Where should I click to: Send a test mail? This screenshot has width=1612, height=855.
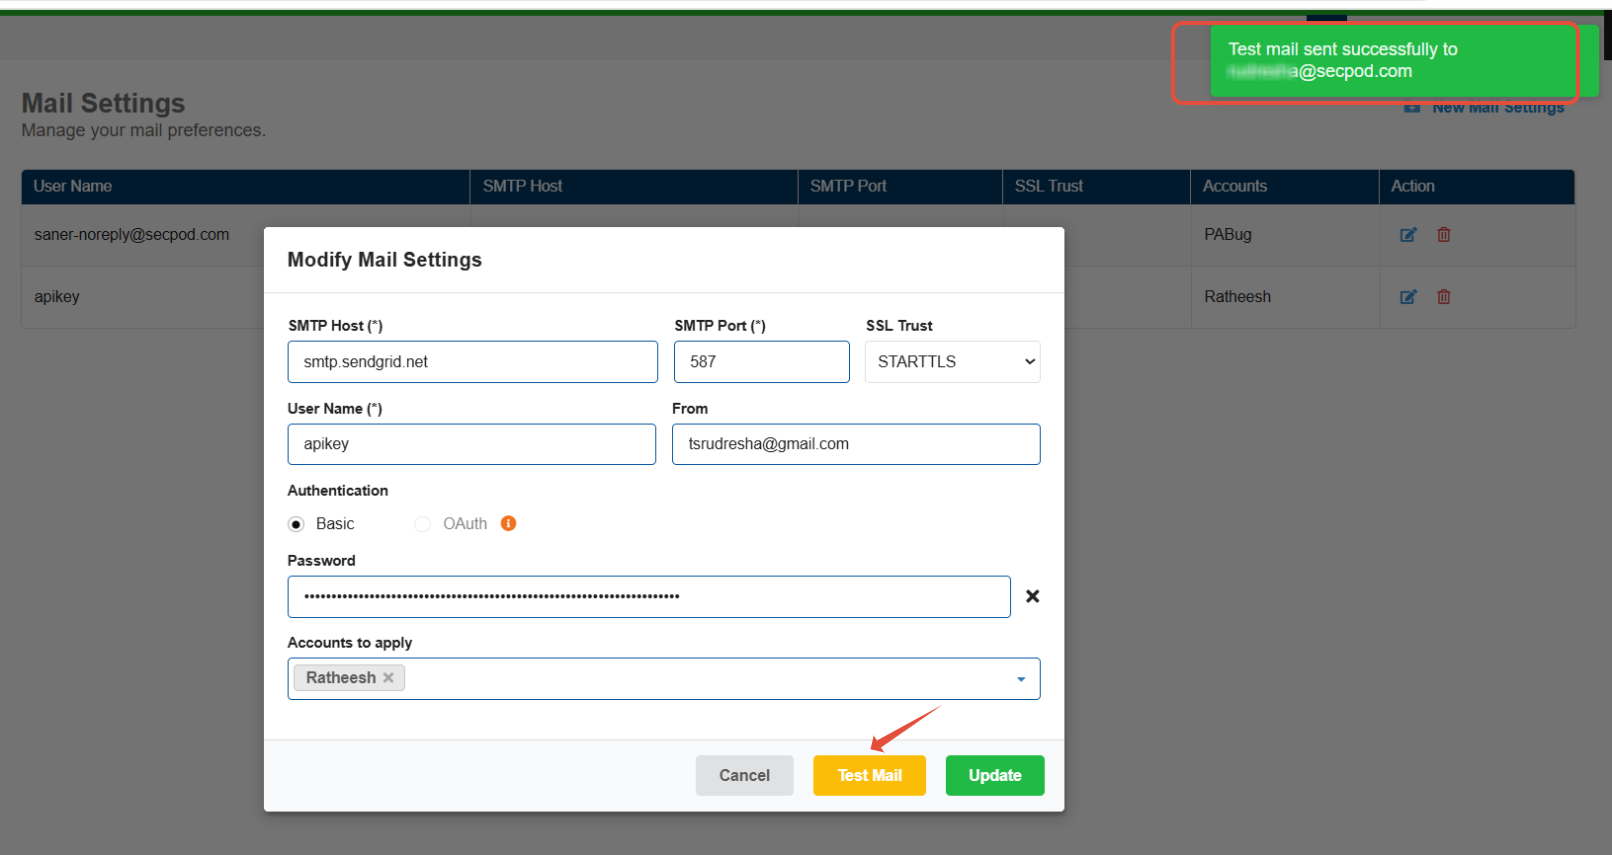click(870, 776)
